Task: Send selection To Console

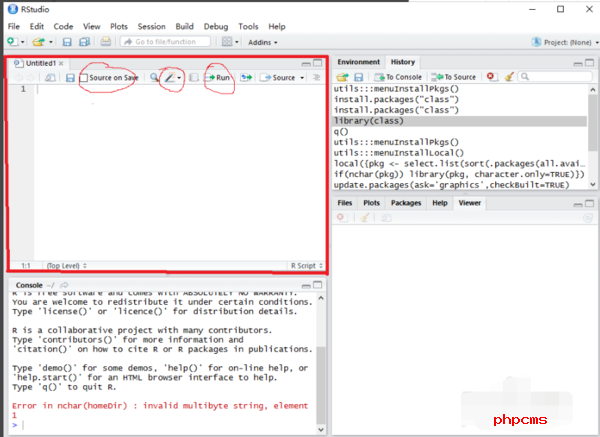Action: pos(398,77)
